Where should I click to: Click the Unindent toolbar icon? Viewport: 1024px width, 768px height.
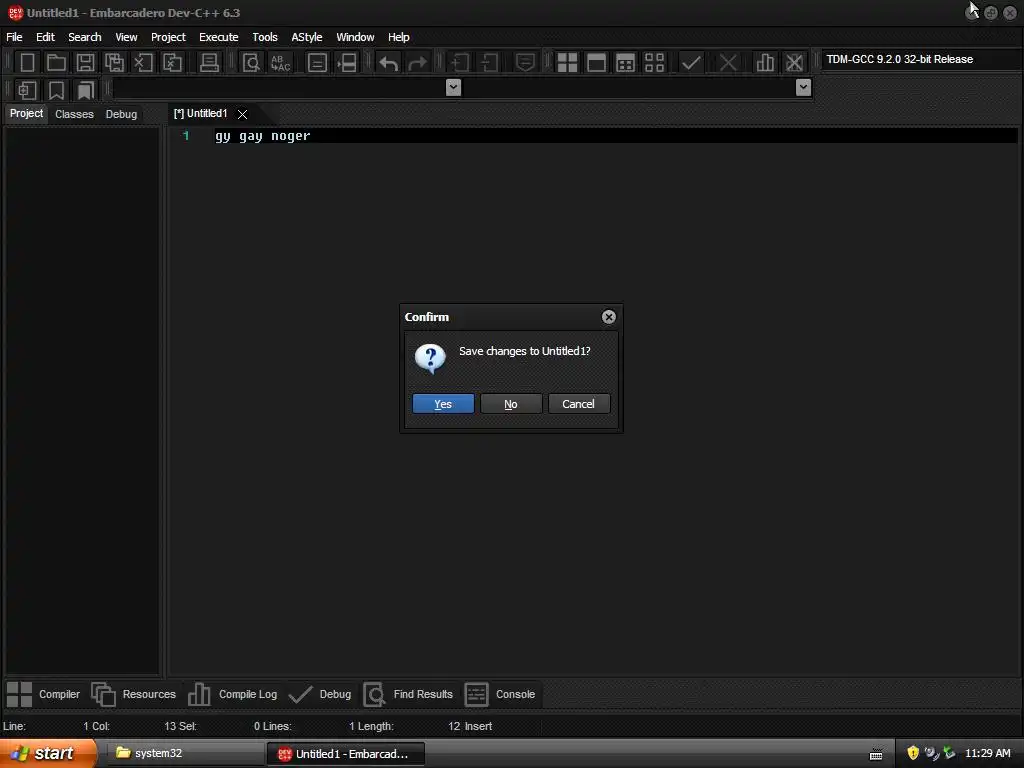[488, 63]
